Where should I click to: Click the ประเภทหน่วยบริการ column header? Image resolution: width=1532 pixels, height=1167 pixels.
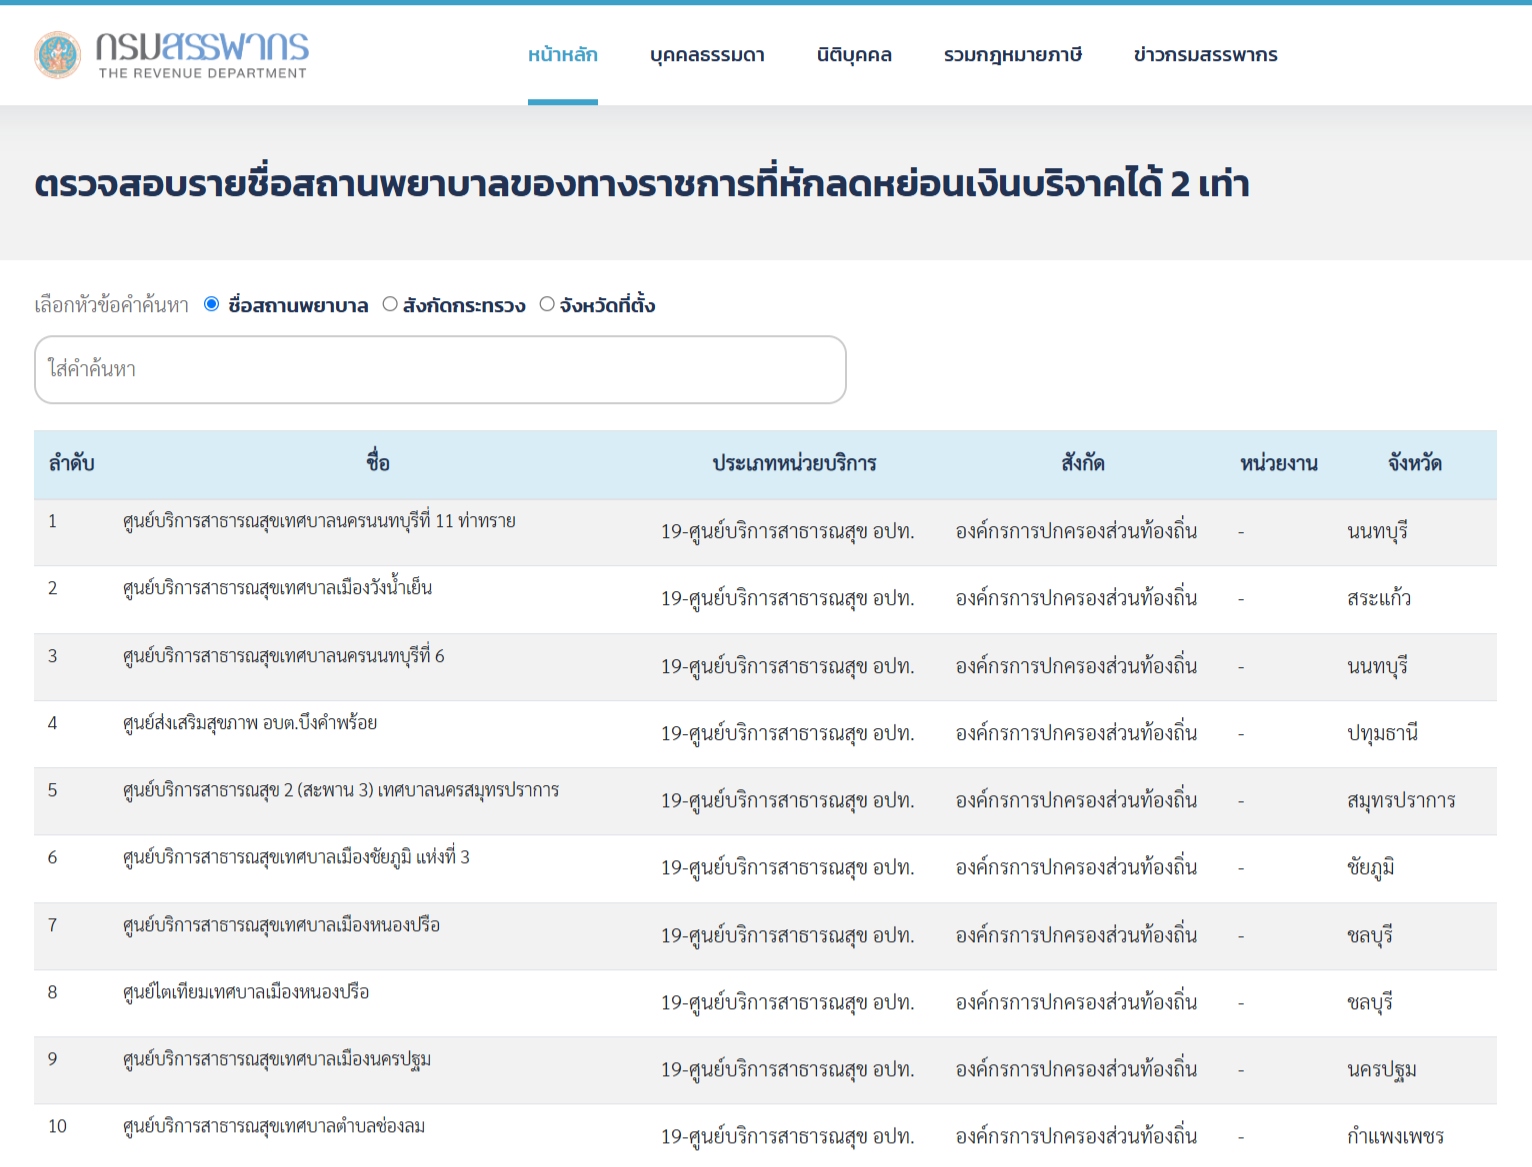pos(794,463)
